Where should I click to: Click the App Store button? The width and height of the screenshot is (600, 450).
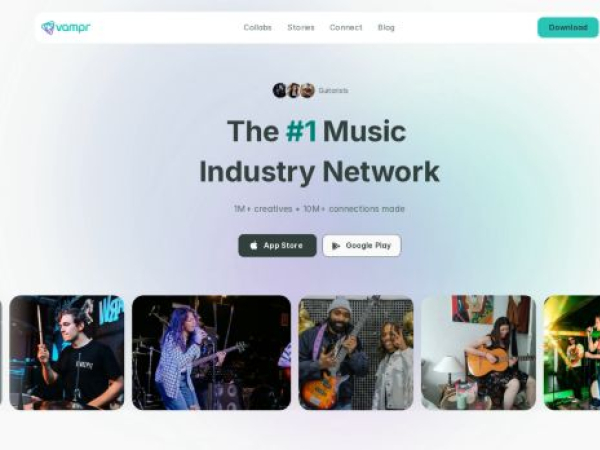[277, 246]
